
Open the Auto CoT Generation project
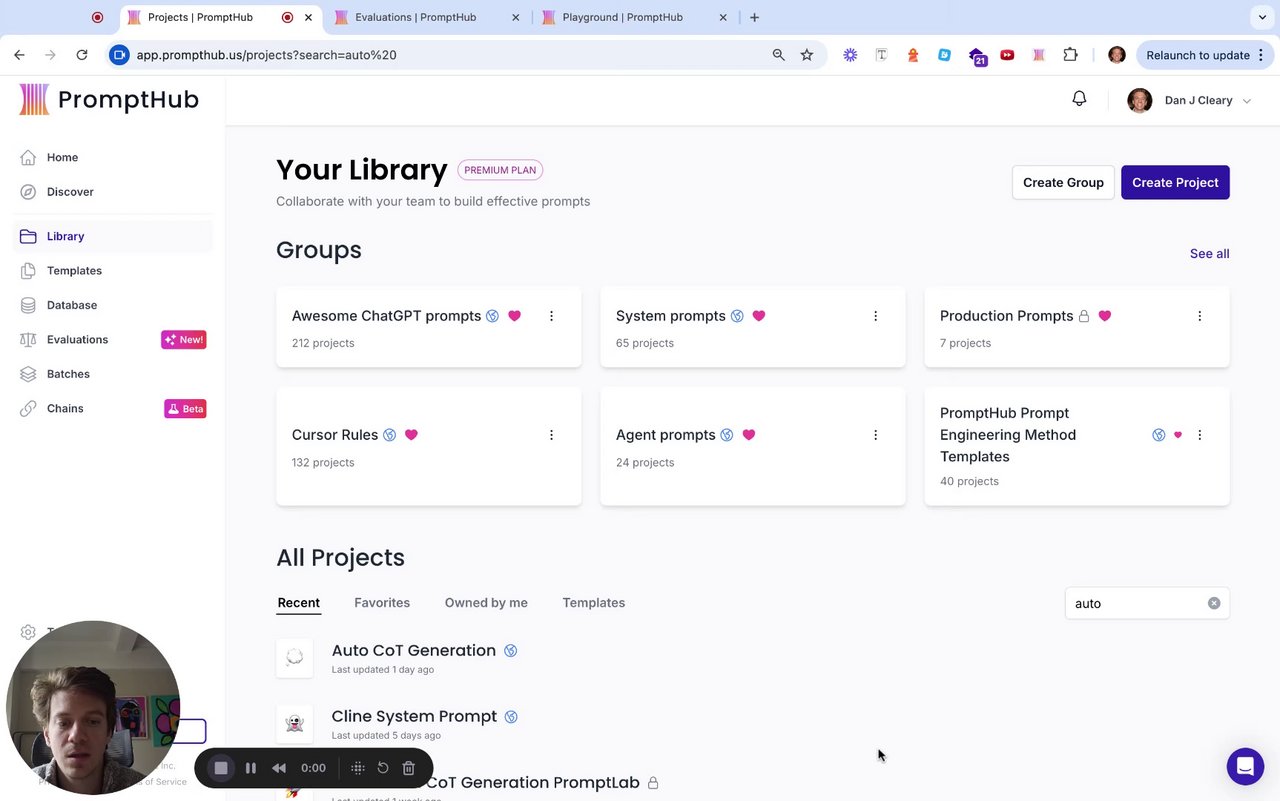click(414, 650)
